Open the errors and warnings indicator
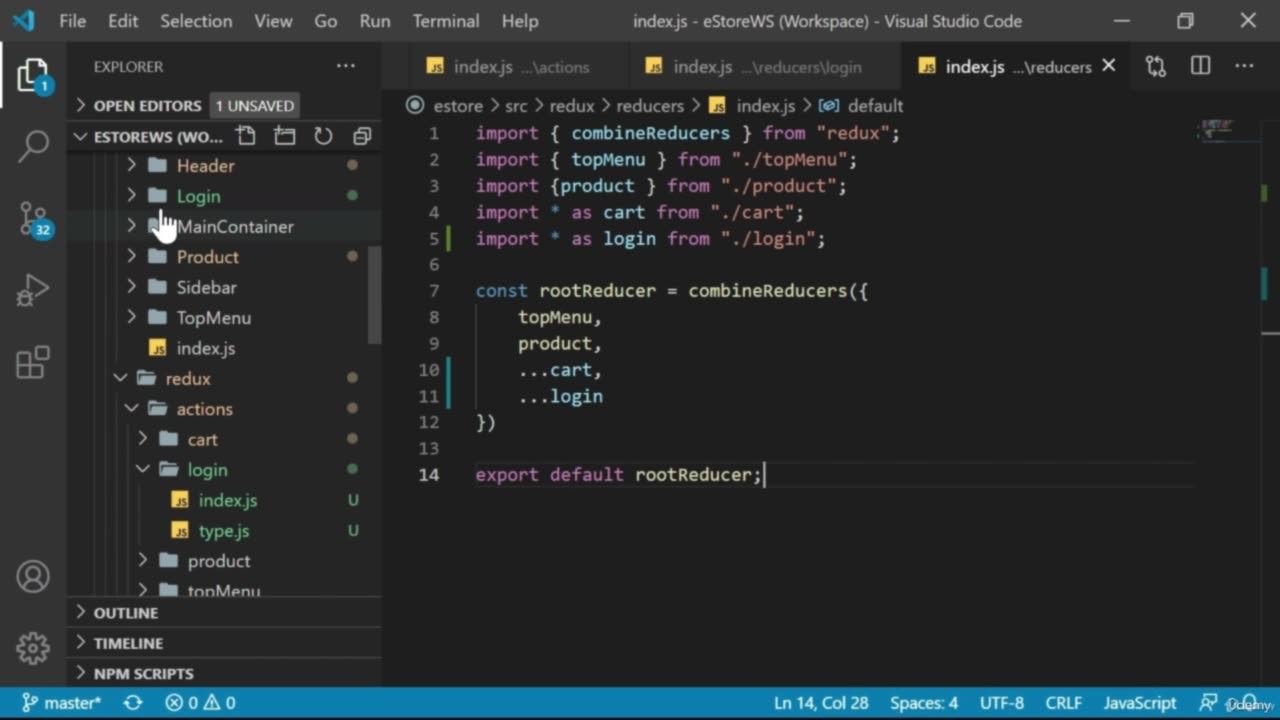 coord(200,703)
